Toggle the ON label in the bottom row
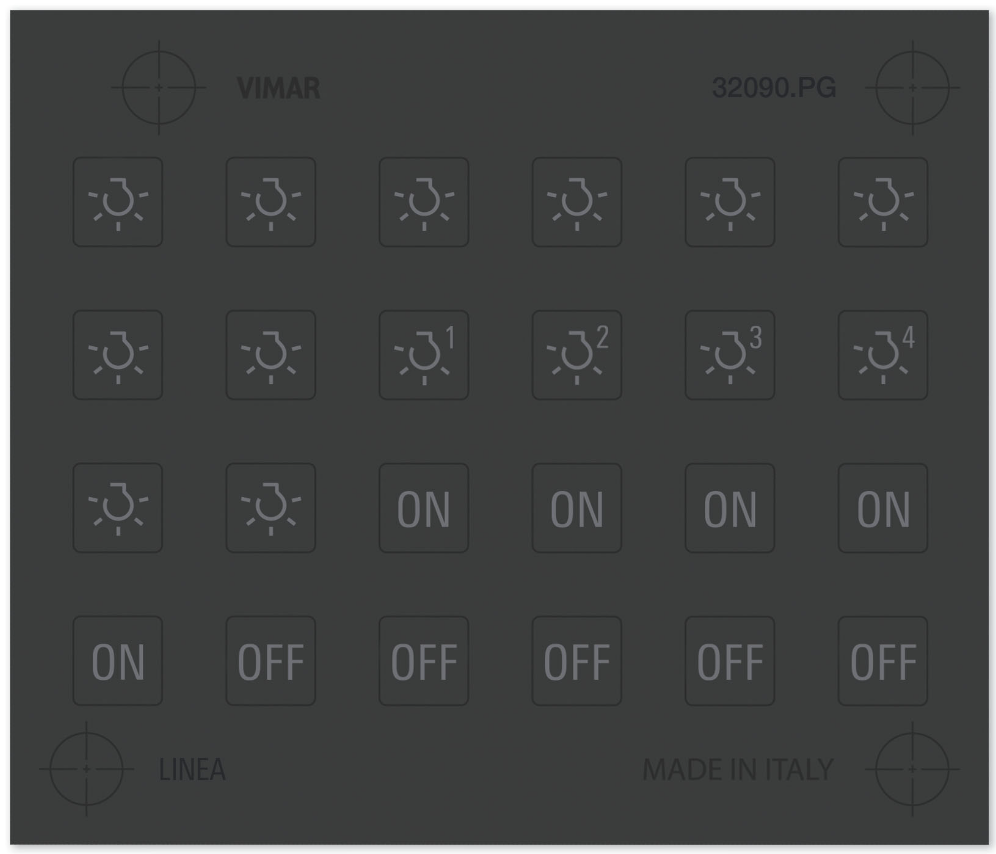The height and width of the screenshot is (854, 996). click(118, 661)
